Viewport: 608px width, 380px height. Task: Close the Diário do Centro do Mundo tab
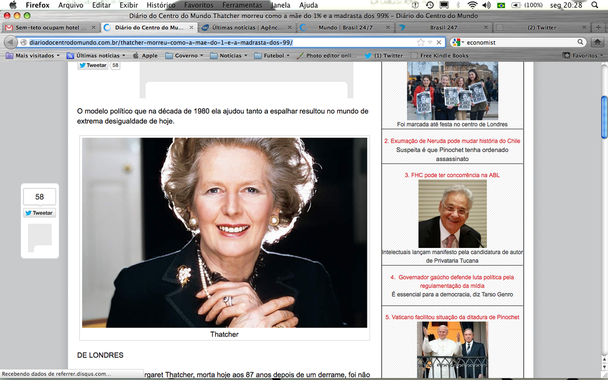191,28
